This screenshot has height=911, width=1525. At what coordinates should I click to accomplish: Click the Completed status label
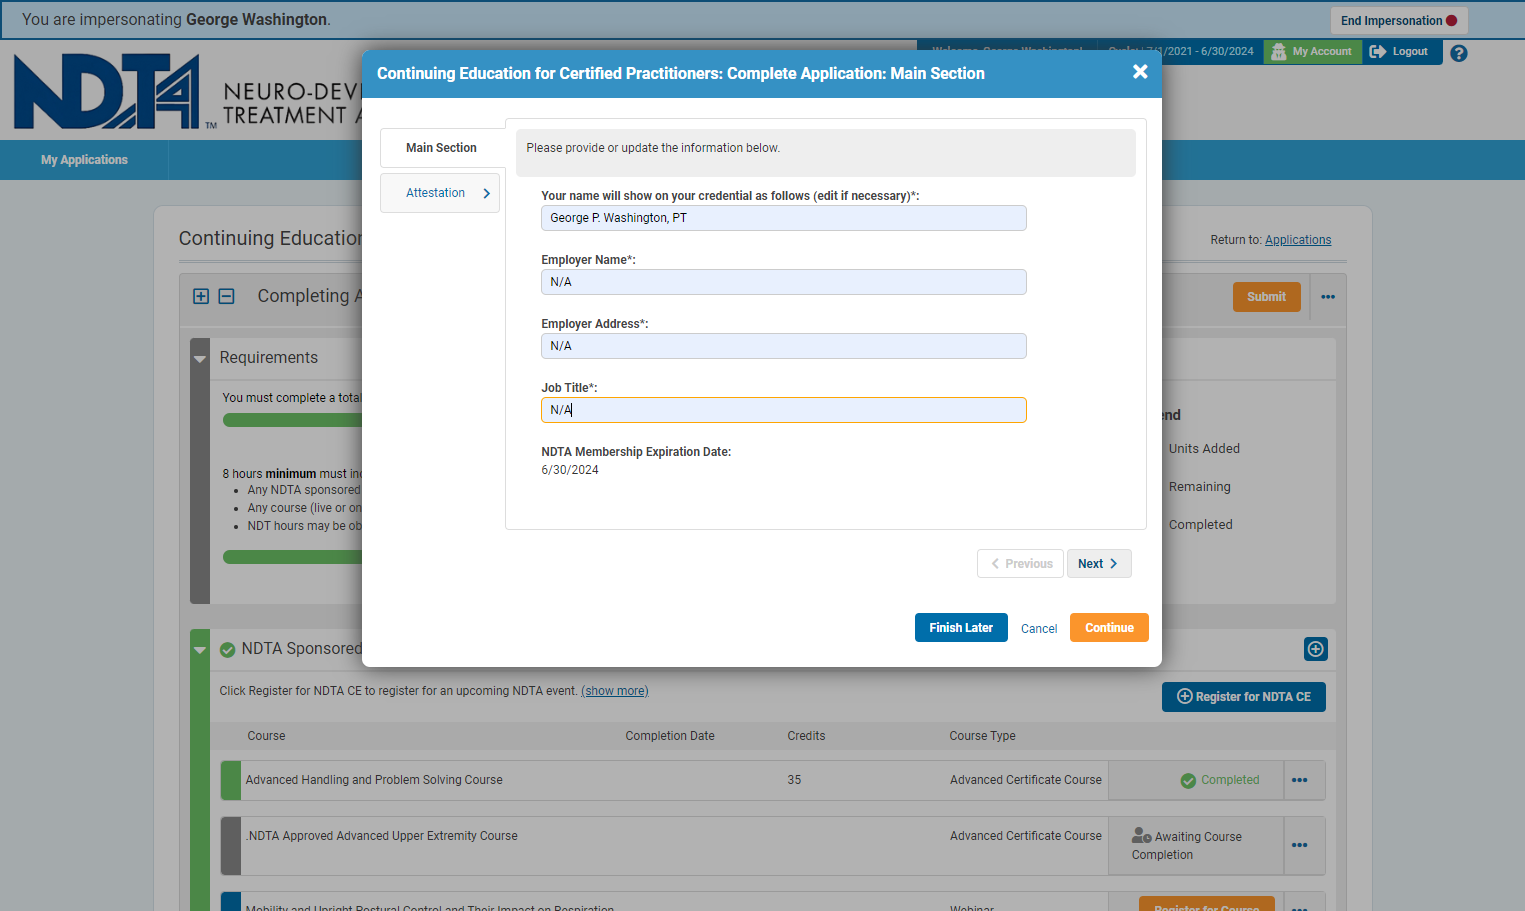click(1220, 780)
